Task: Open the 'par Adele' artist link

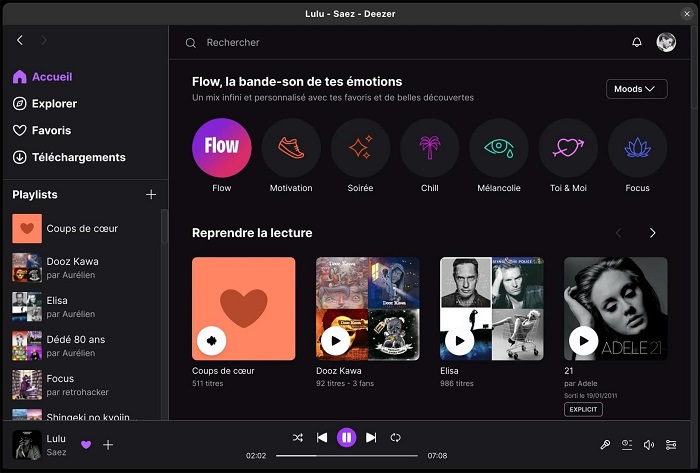Action: (x=580, y=383)
